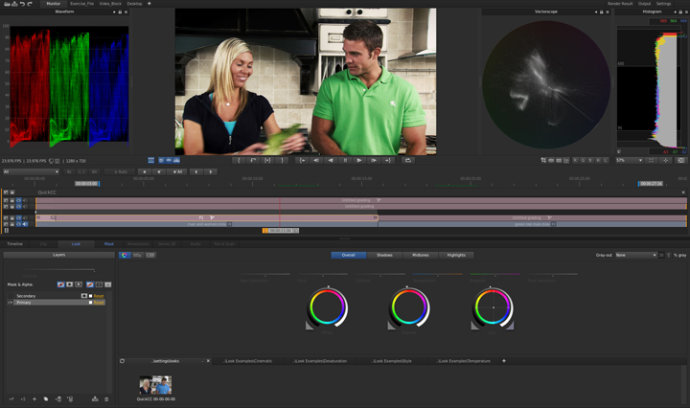The height and width of the screenshot is (408, 690).
Task: Click the refresh icon beside the looks tabs
Action: point(122,360)
